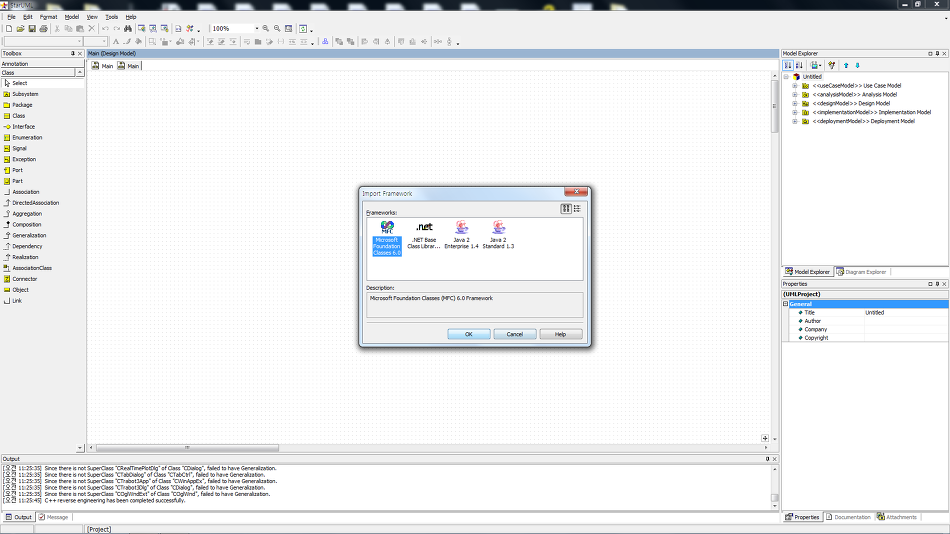
Task: Switch framework list to large icon view
Action: pos(566,208)
